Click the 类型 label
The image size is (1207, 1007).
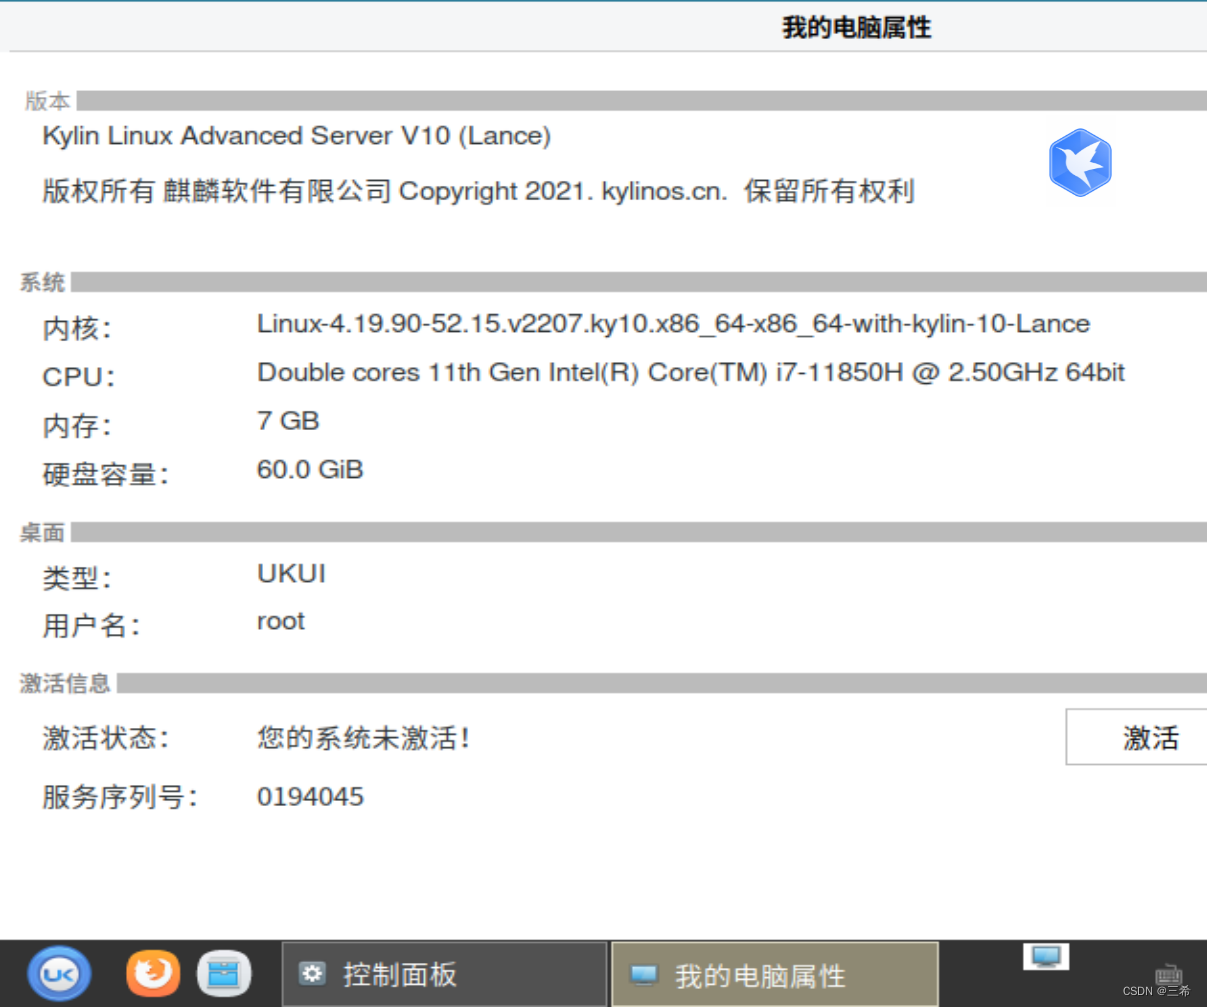(77, 578)
